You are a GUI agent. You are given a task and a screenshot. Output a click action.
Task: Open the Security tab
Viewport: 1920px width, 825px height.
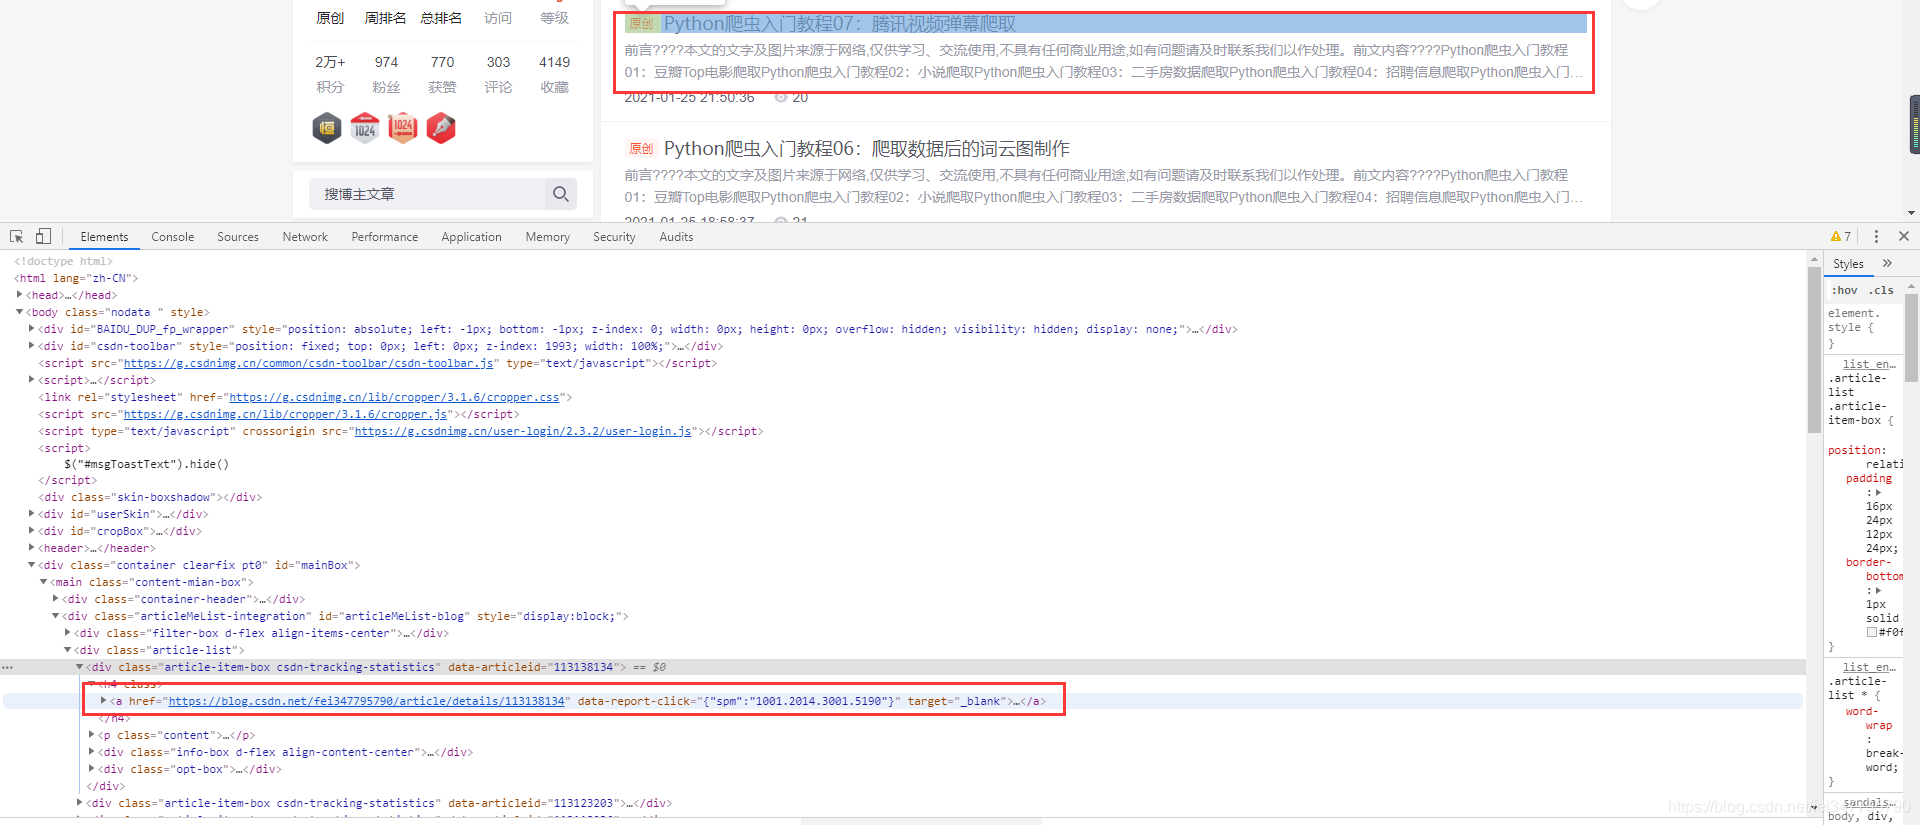click(x=614, y=237)
